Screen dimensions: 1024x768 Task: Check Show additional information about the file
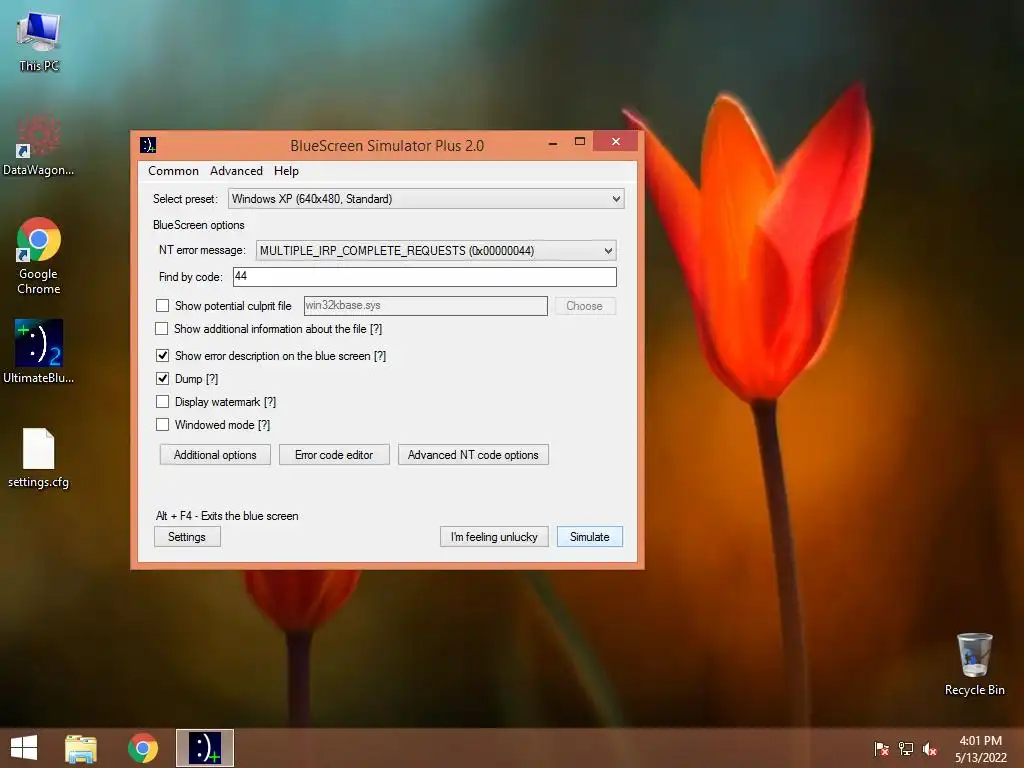161,328
